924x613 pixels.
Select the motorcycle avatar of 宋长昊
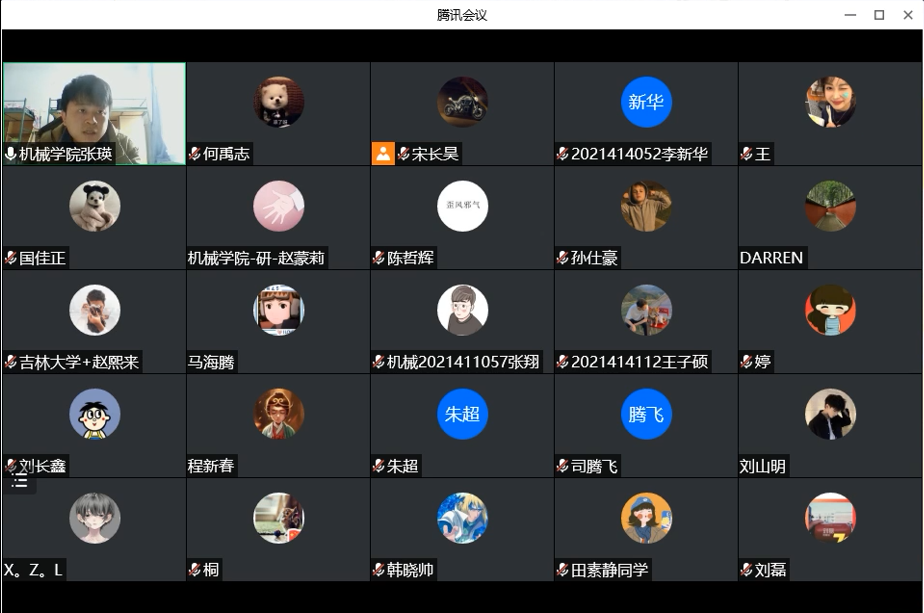463,102
